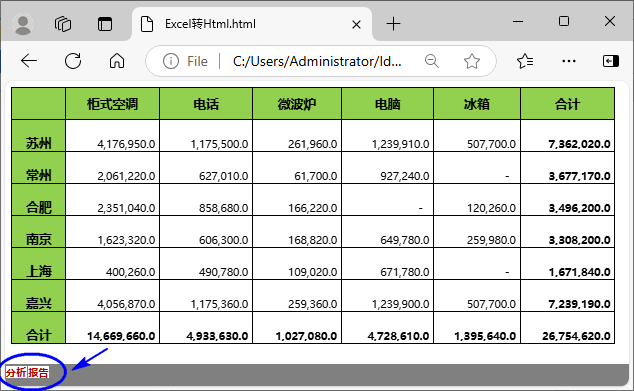Image resolution: width=634 pixels, height=391 pixels.
Task: Click total value 3,677,170.0
Action: [579, 176]
